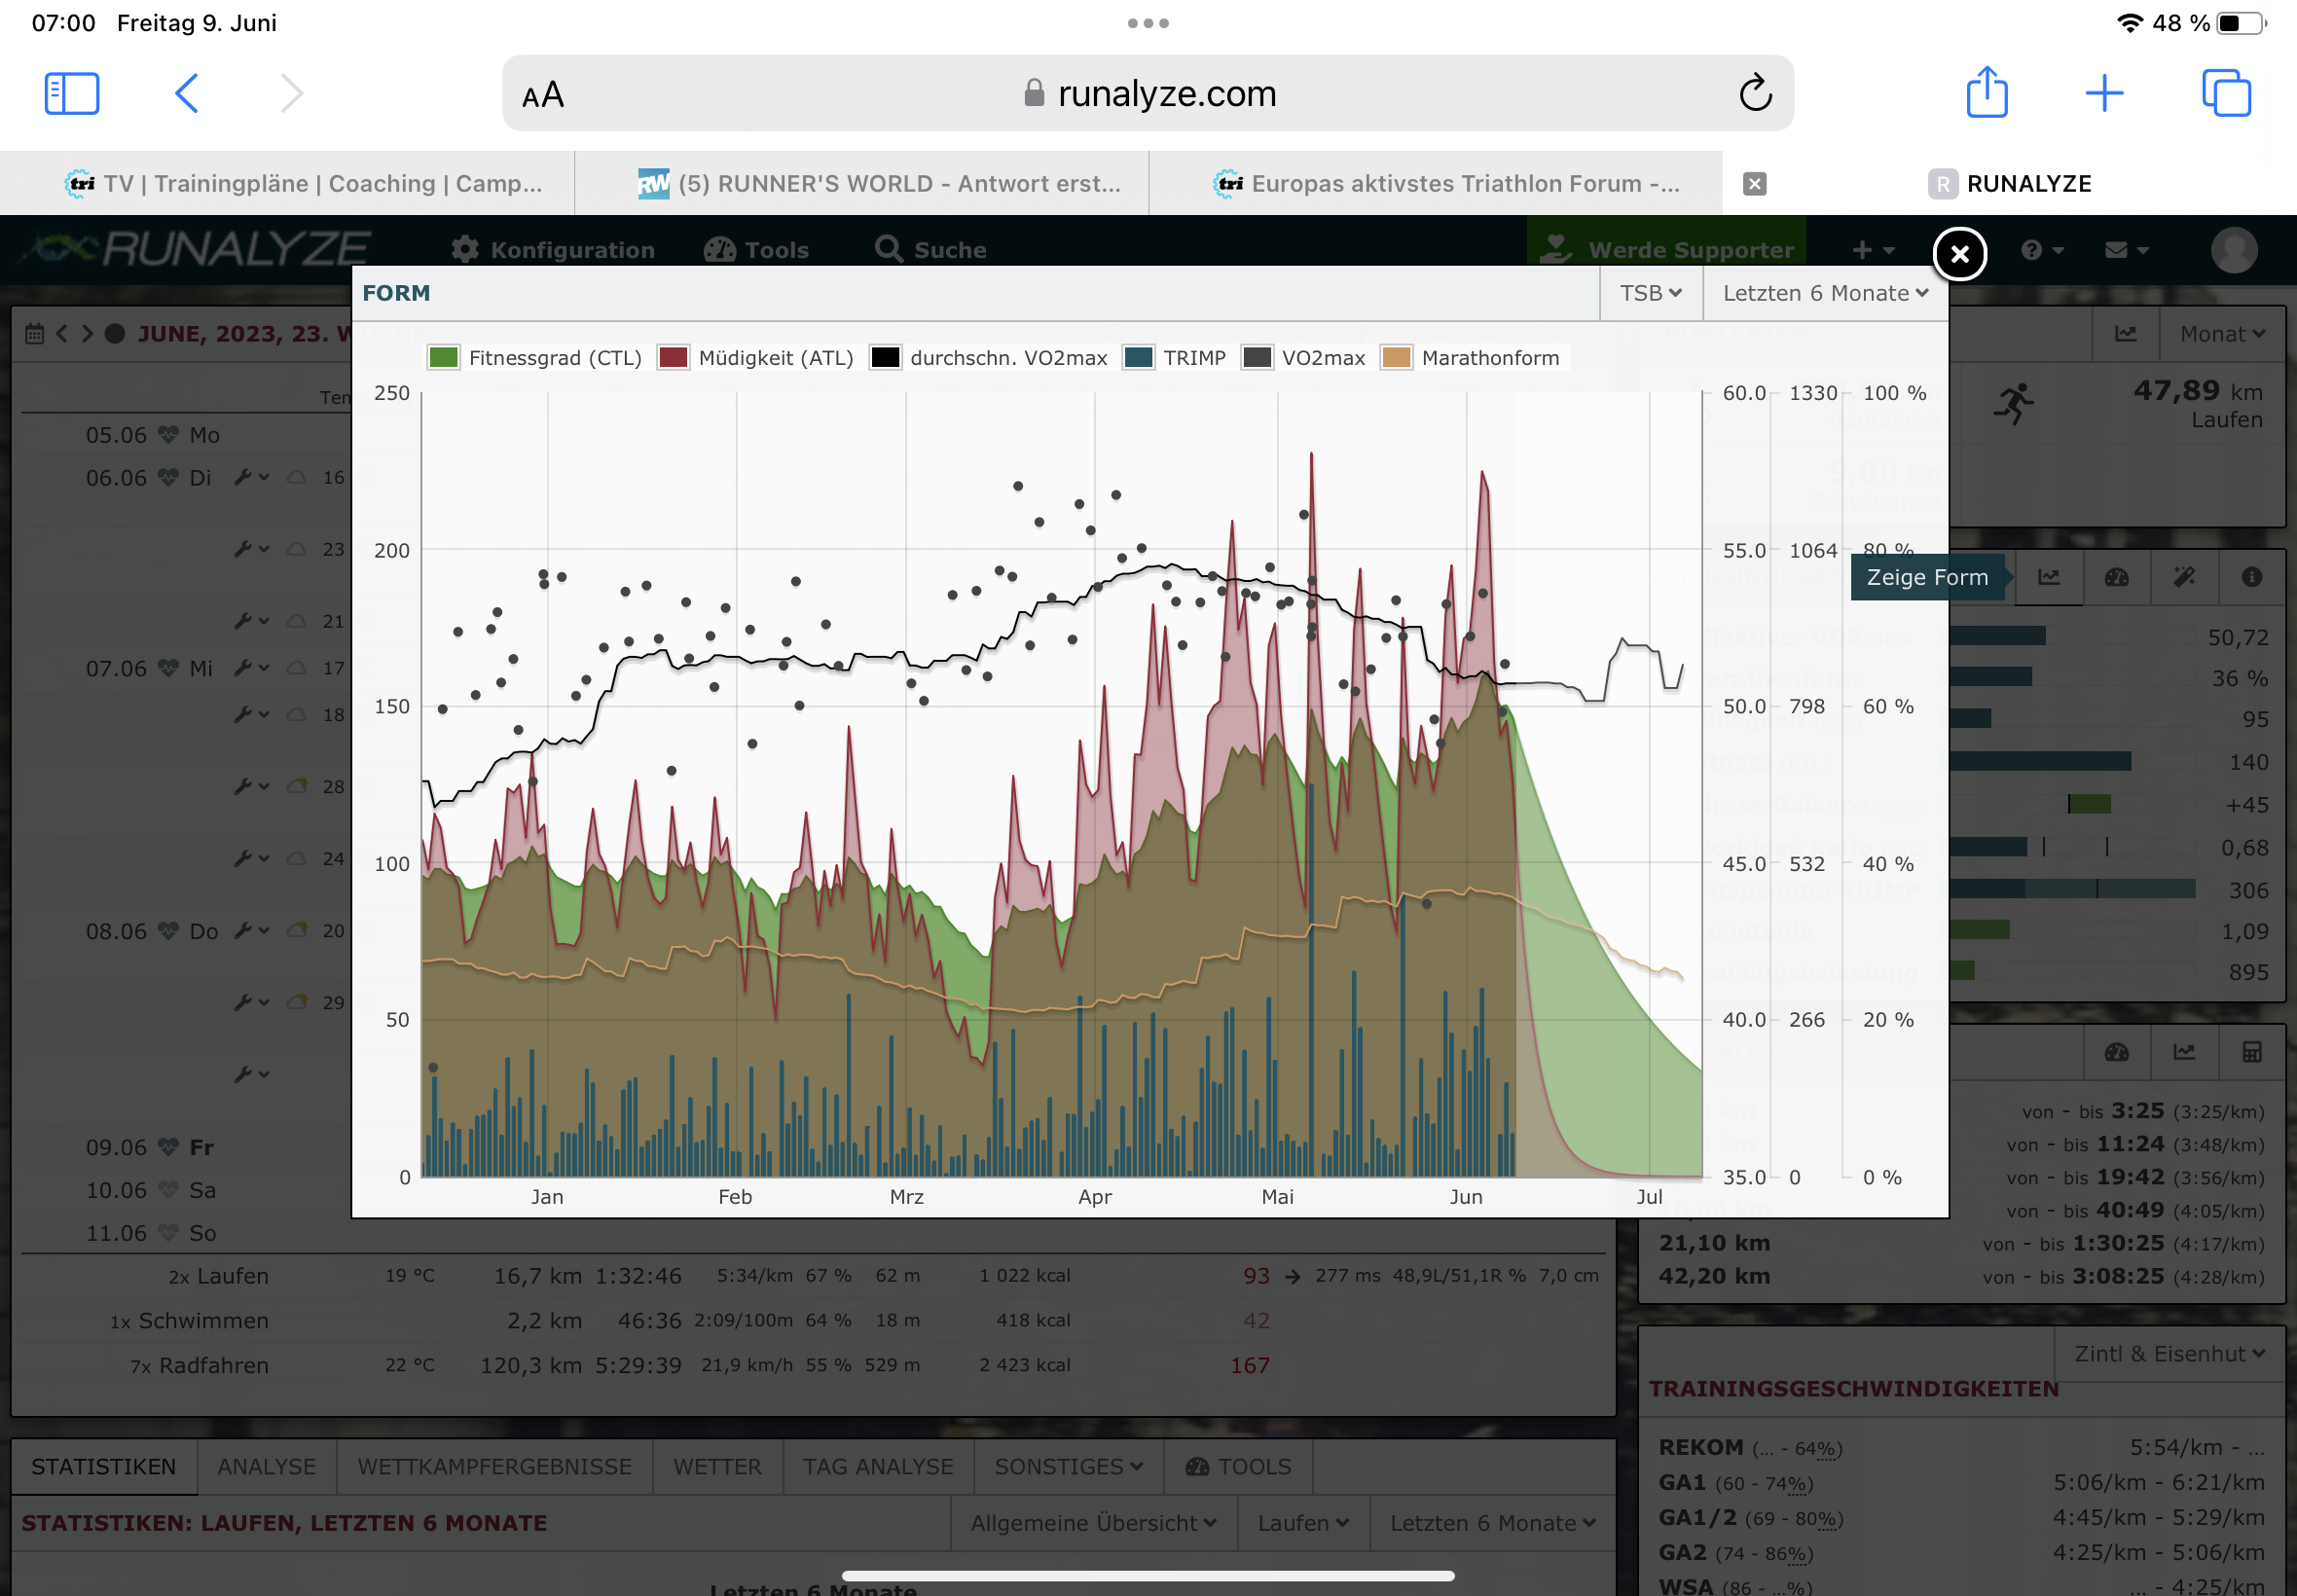Tap Safari share icon
Image resolution: width=2297 pixels, height=1596 pixels.
click(x=1986, y=94)
